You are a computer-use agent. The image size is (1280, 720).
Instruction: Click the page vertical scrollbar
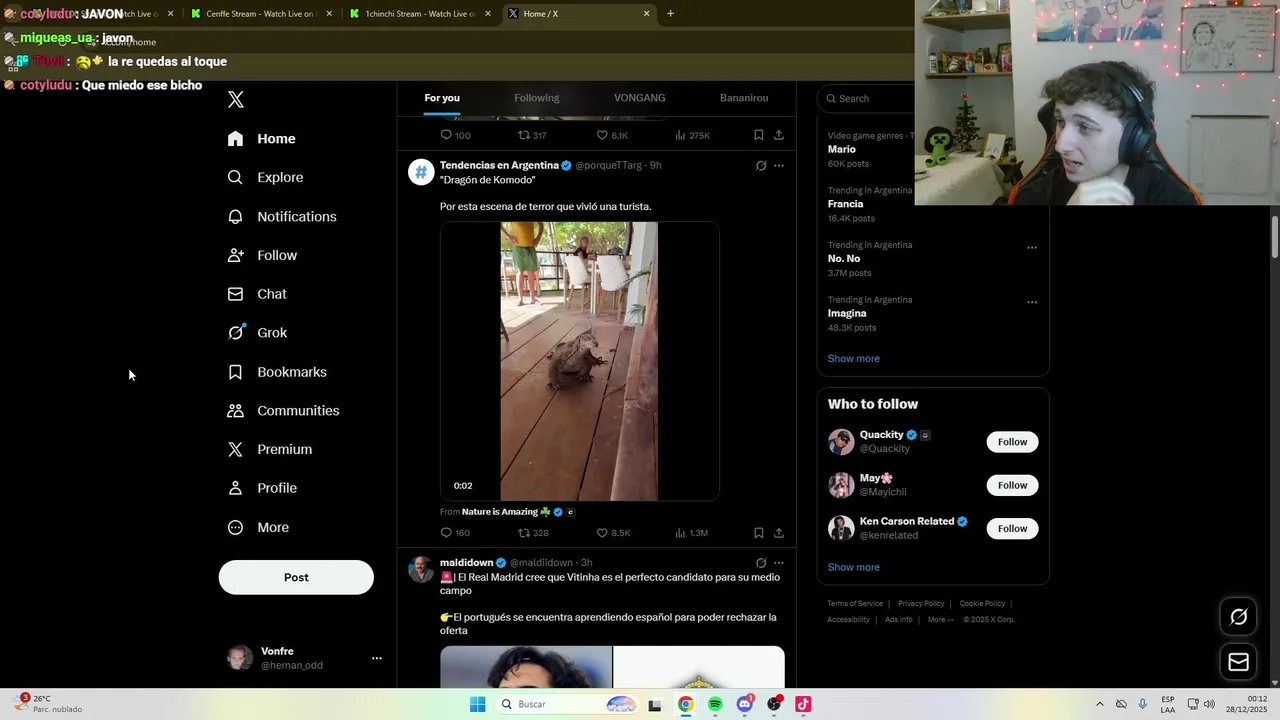(1275, 237)
